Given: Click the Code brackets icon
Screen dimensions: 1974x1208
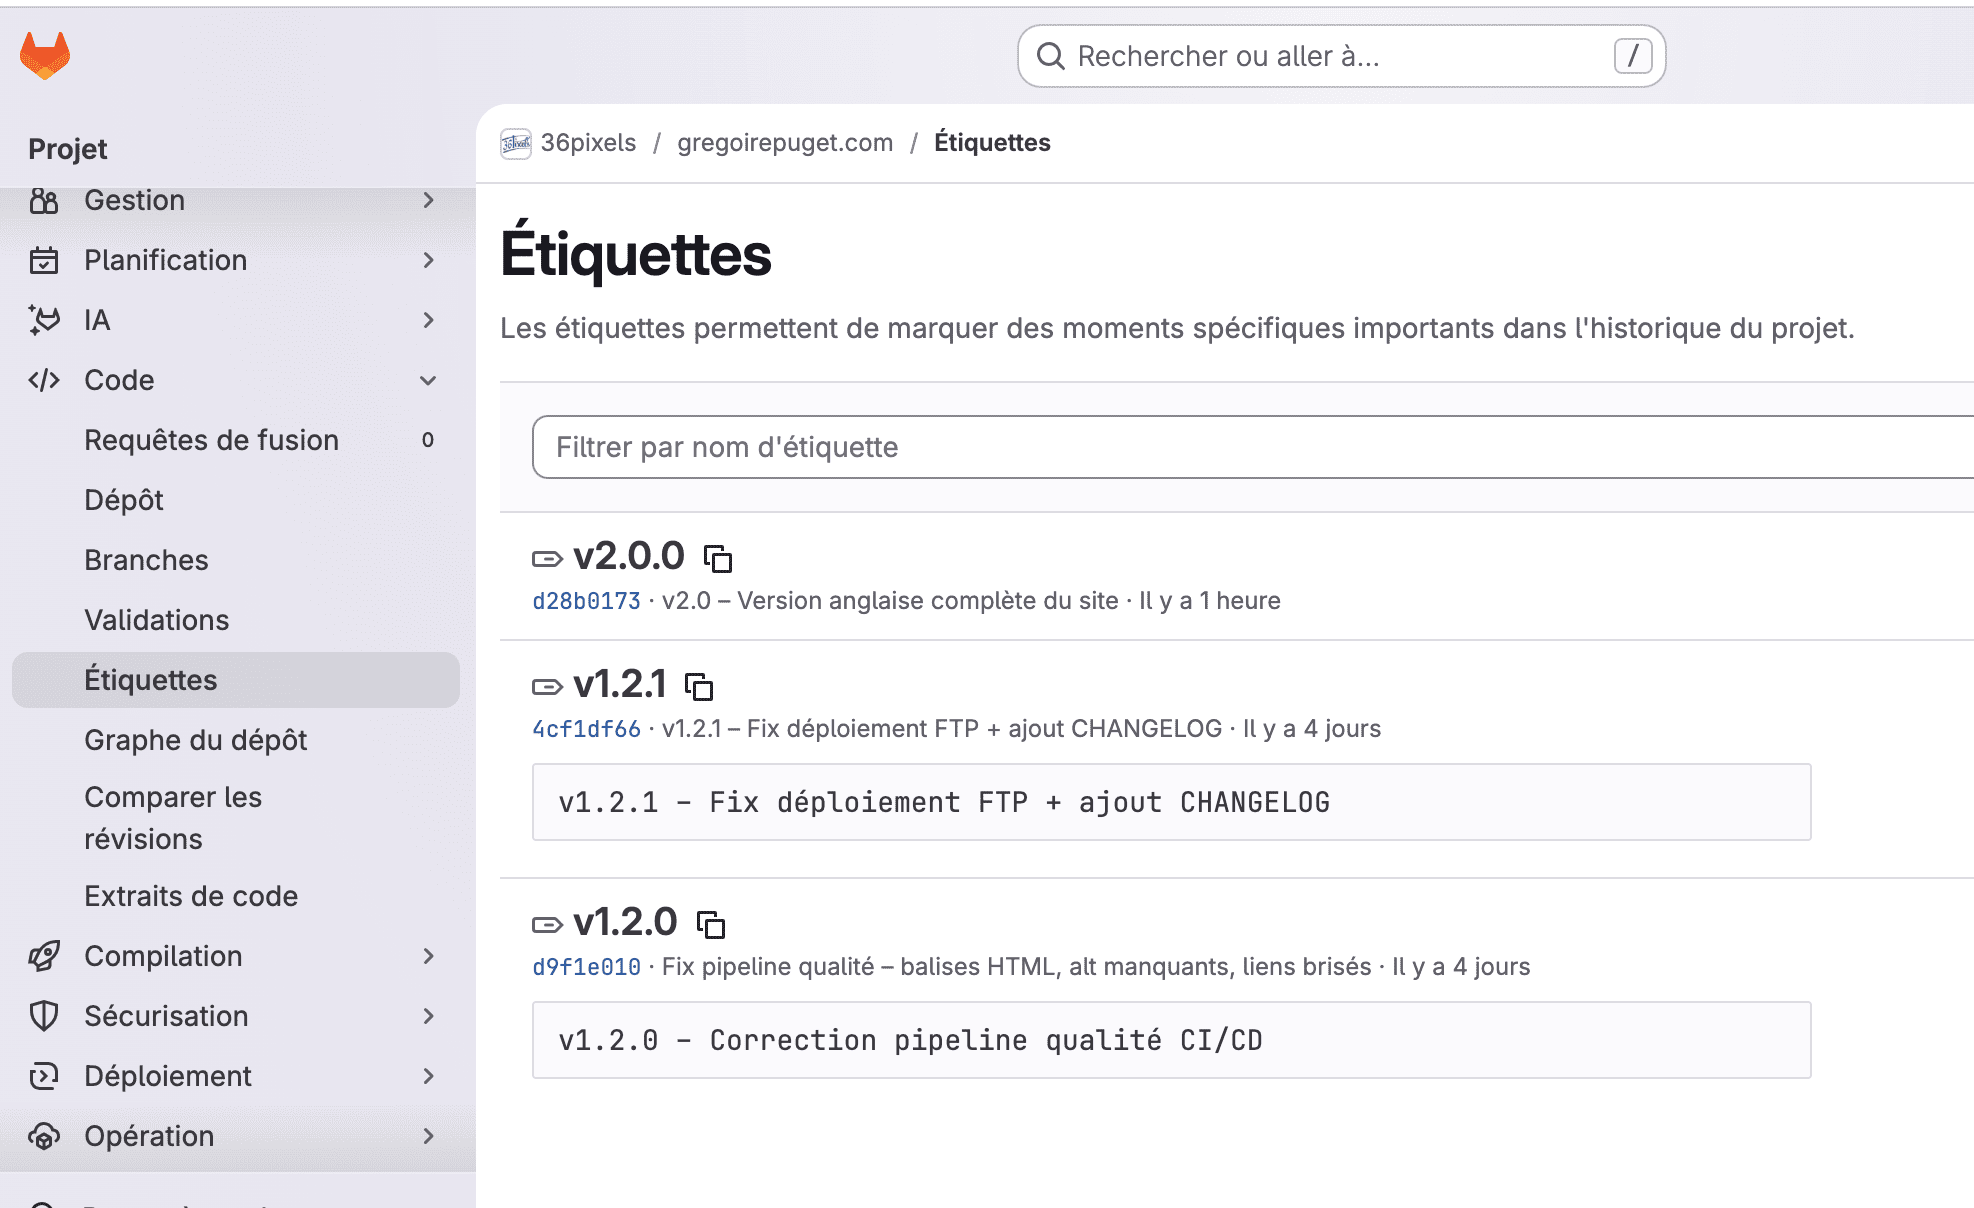Looking at the screenshot, I should pyautogui.click(x=44, y=380).
